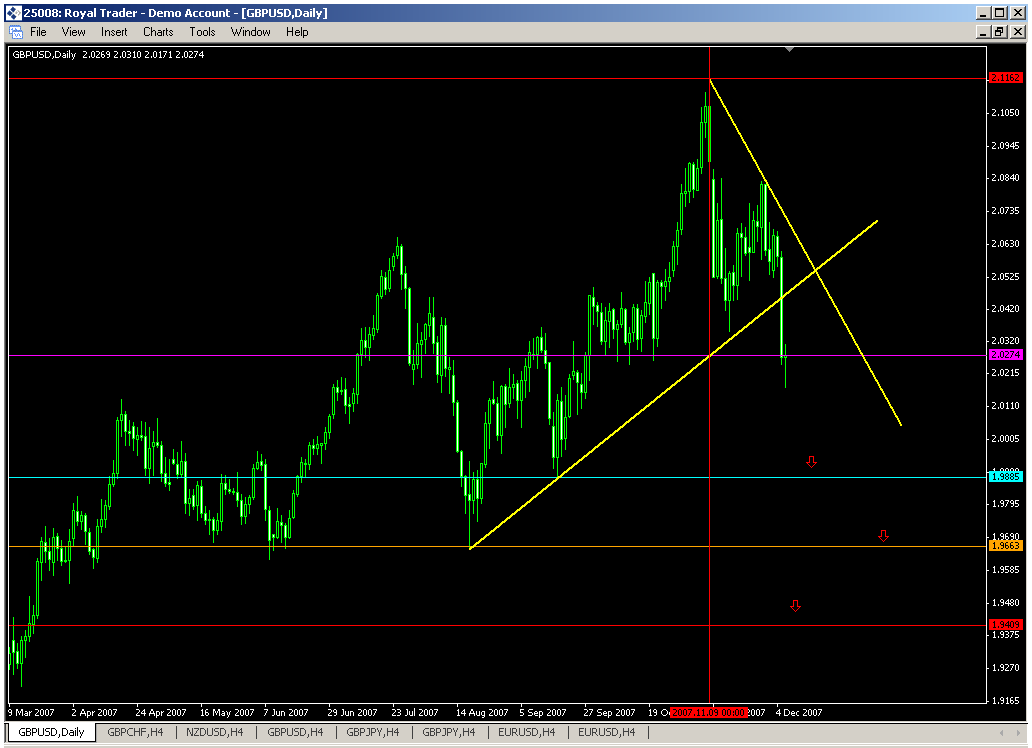Click the orange 1.9663 price label
The width and height of the screenshot is (1032, 748).
[1006, 545]
